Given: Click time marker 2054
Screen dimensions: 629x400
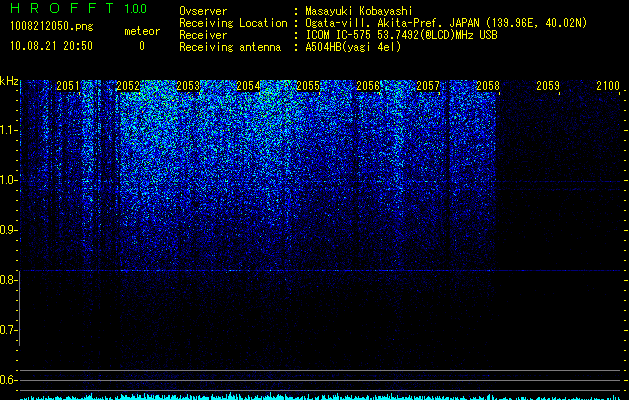Looking at the screenshot, I should point(248,86).
